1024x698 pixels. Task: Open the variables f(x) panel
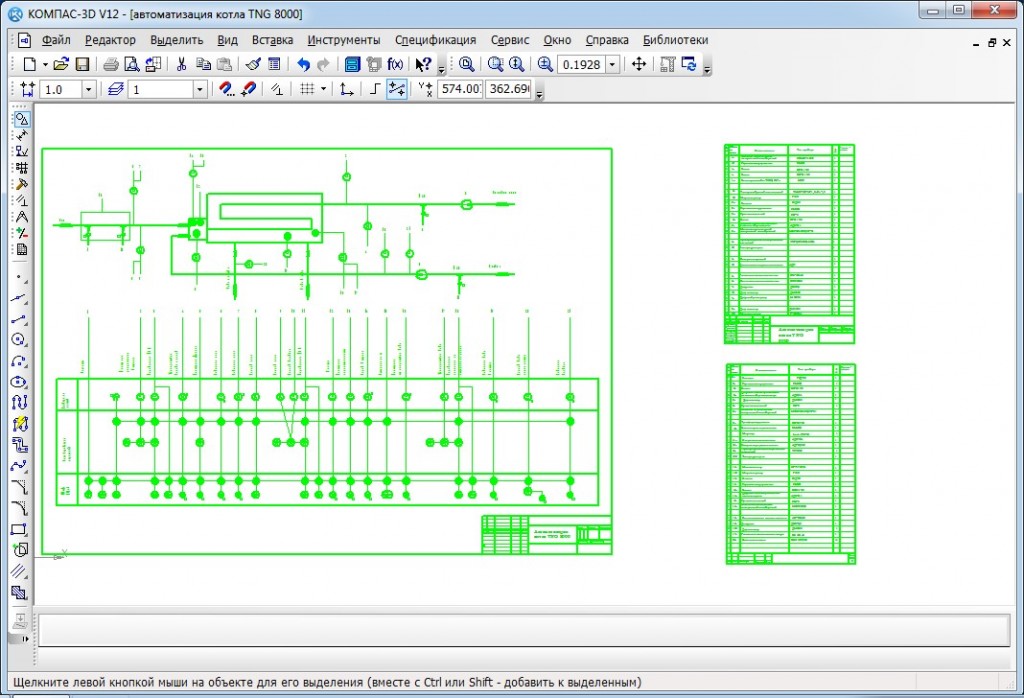pos(394,64)
